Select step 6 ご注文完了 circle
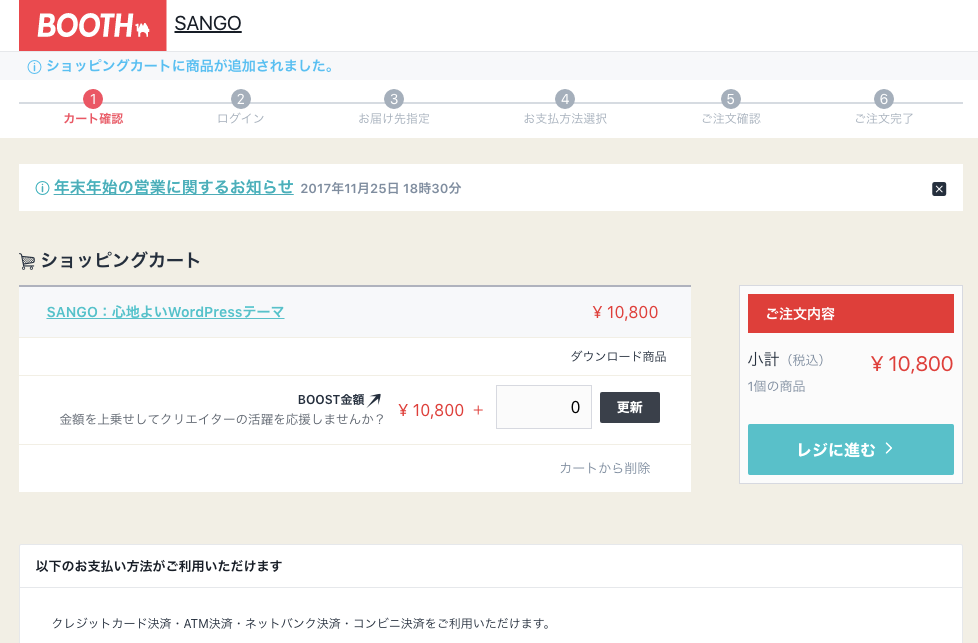Viewport: 978px width, 643px height. pyautogui.click(x=884, y=99)
